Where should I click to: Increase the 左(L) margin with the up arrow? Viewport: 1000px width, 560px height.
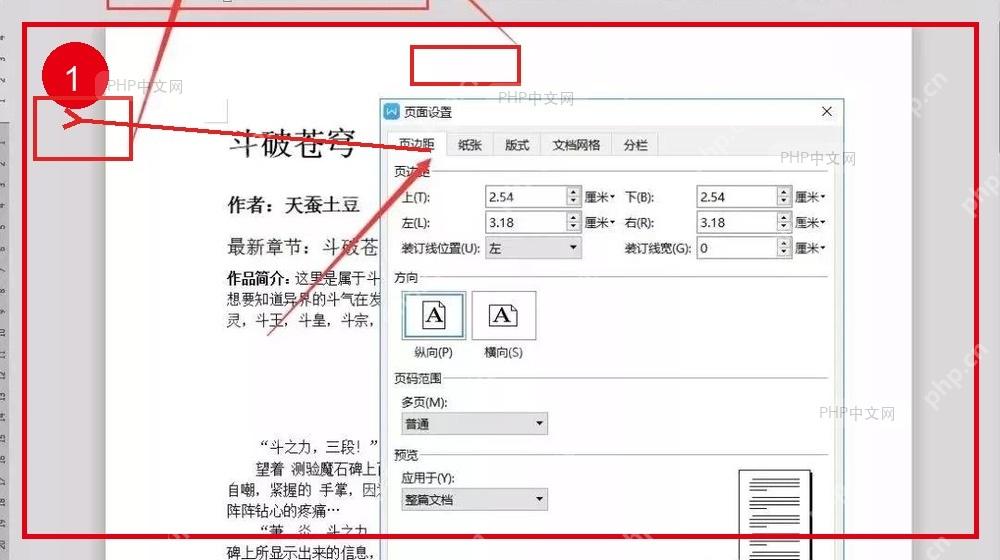click(x=573, y=217)
